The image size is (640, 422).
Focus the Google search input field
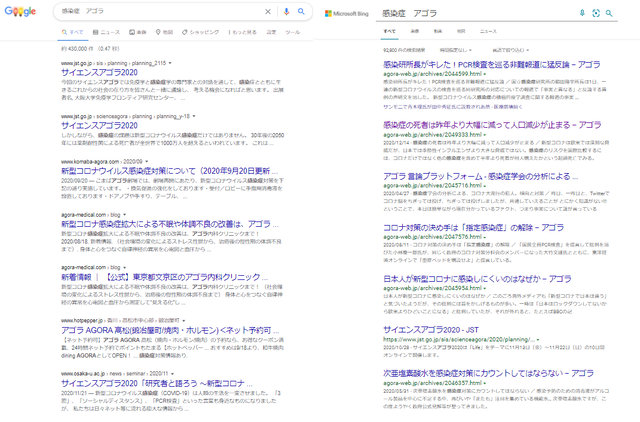click(x=159, y=11)
